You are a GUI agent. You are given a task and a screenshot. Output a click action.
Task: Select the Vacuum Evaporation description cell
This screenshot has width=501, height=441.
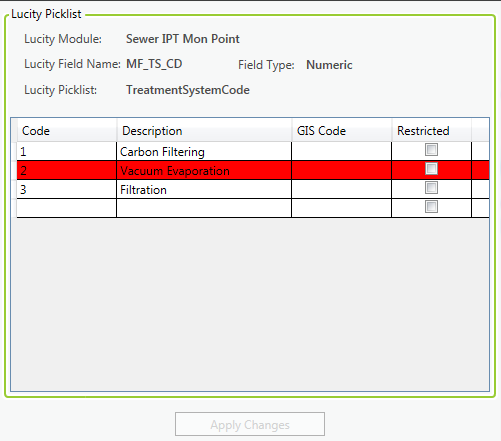(204, 171)
